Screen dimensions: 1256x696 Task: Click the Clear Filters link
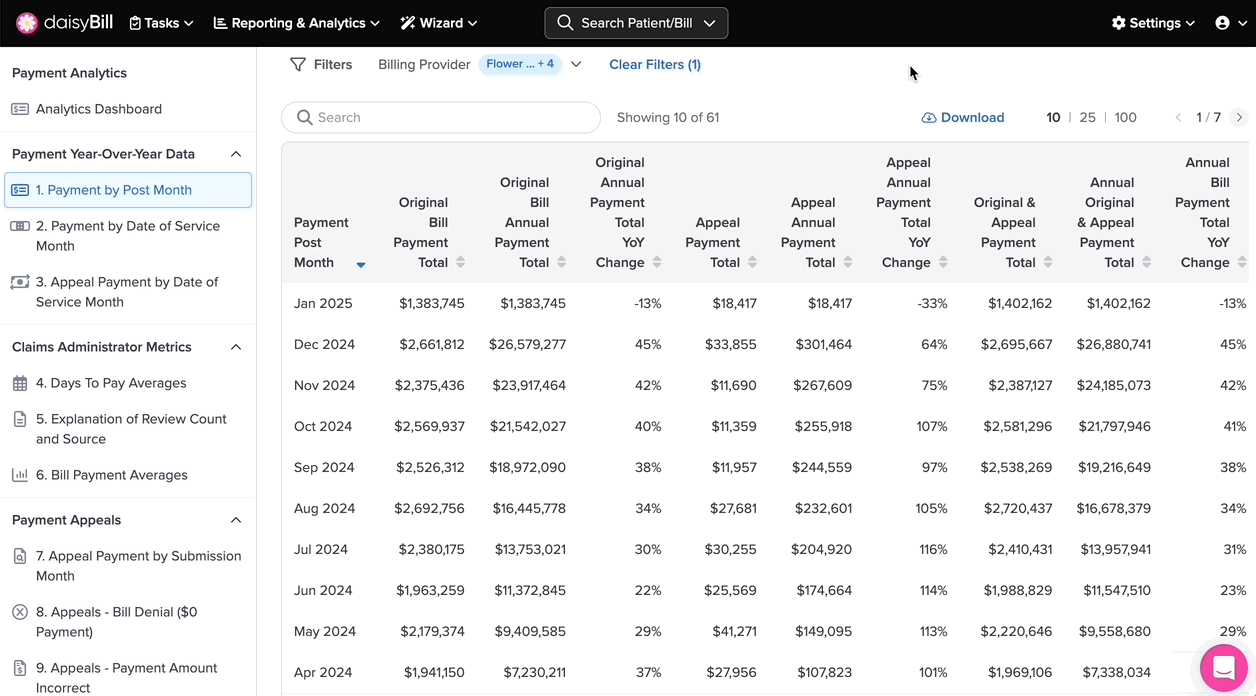[x=655, y=64]
